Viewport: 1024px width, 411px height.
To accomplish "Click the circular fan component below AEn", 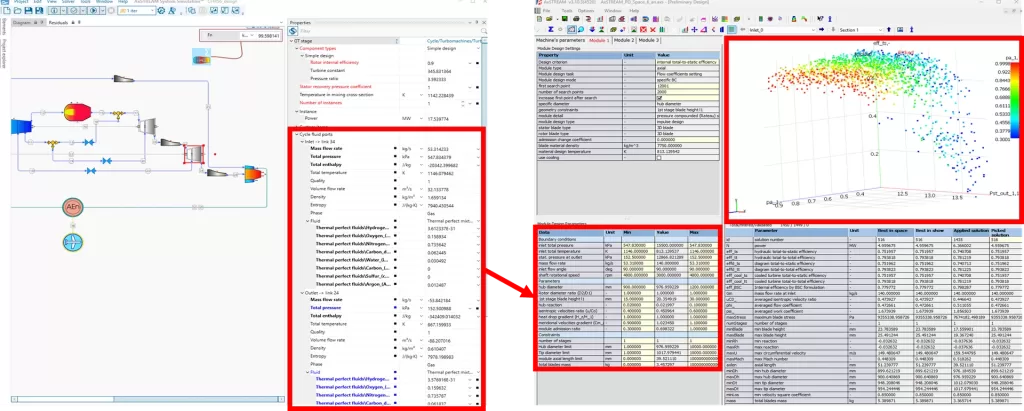I will click(74, 242).
